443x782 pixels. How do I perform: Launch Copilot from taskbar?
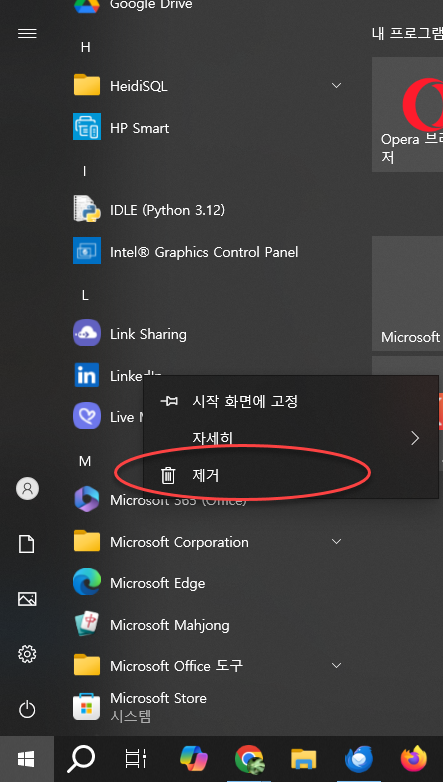point(194,759)
